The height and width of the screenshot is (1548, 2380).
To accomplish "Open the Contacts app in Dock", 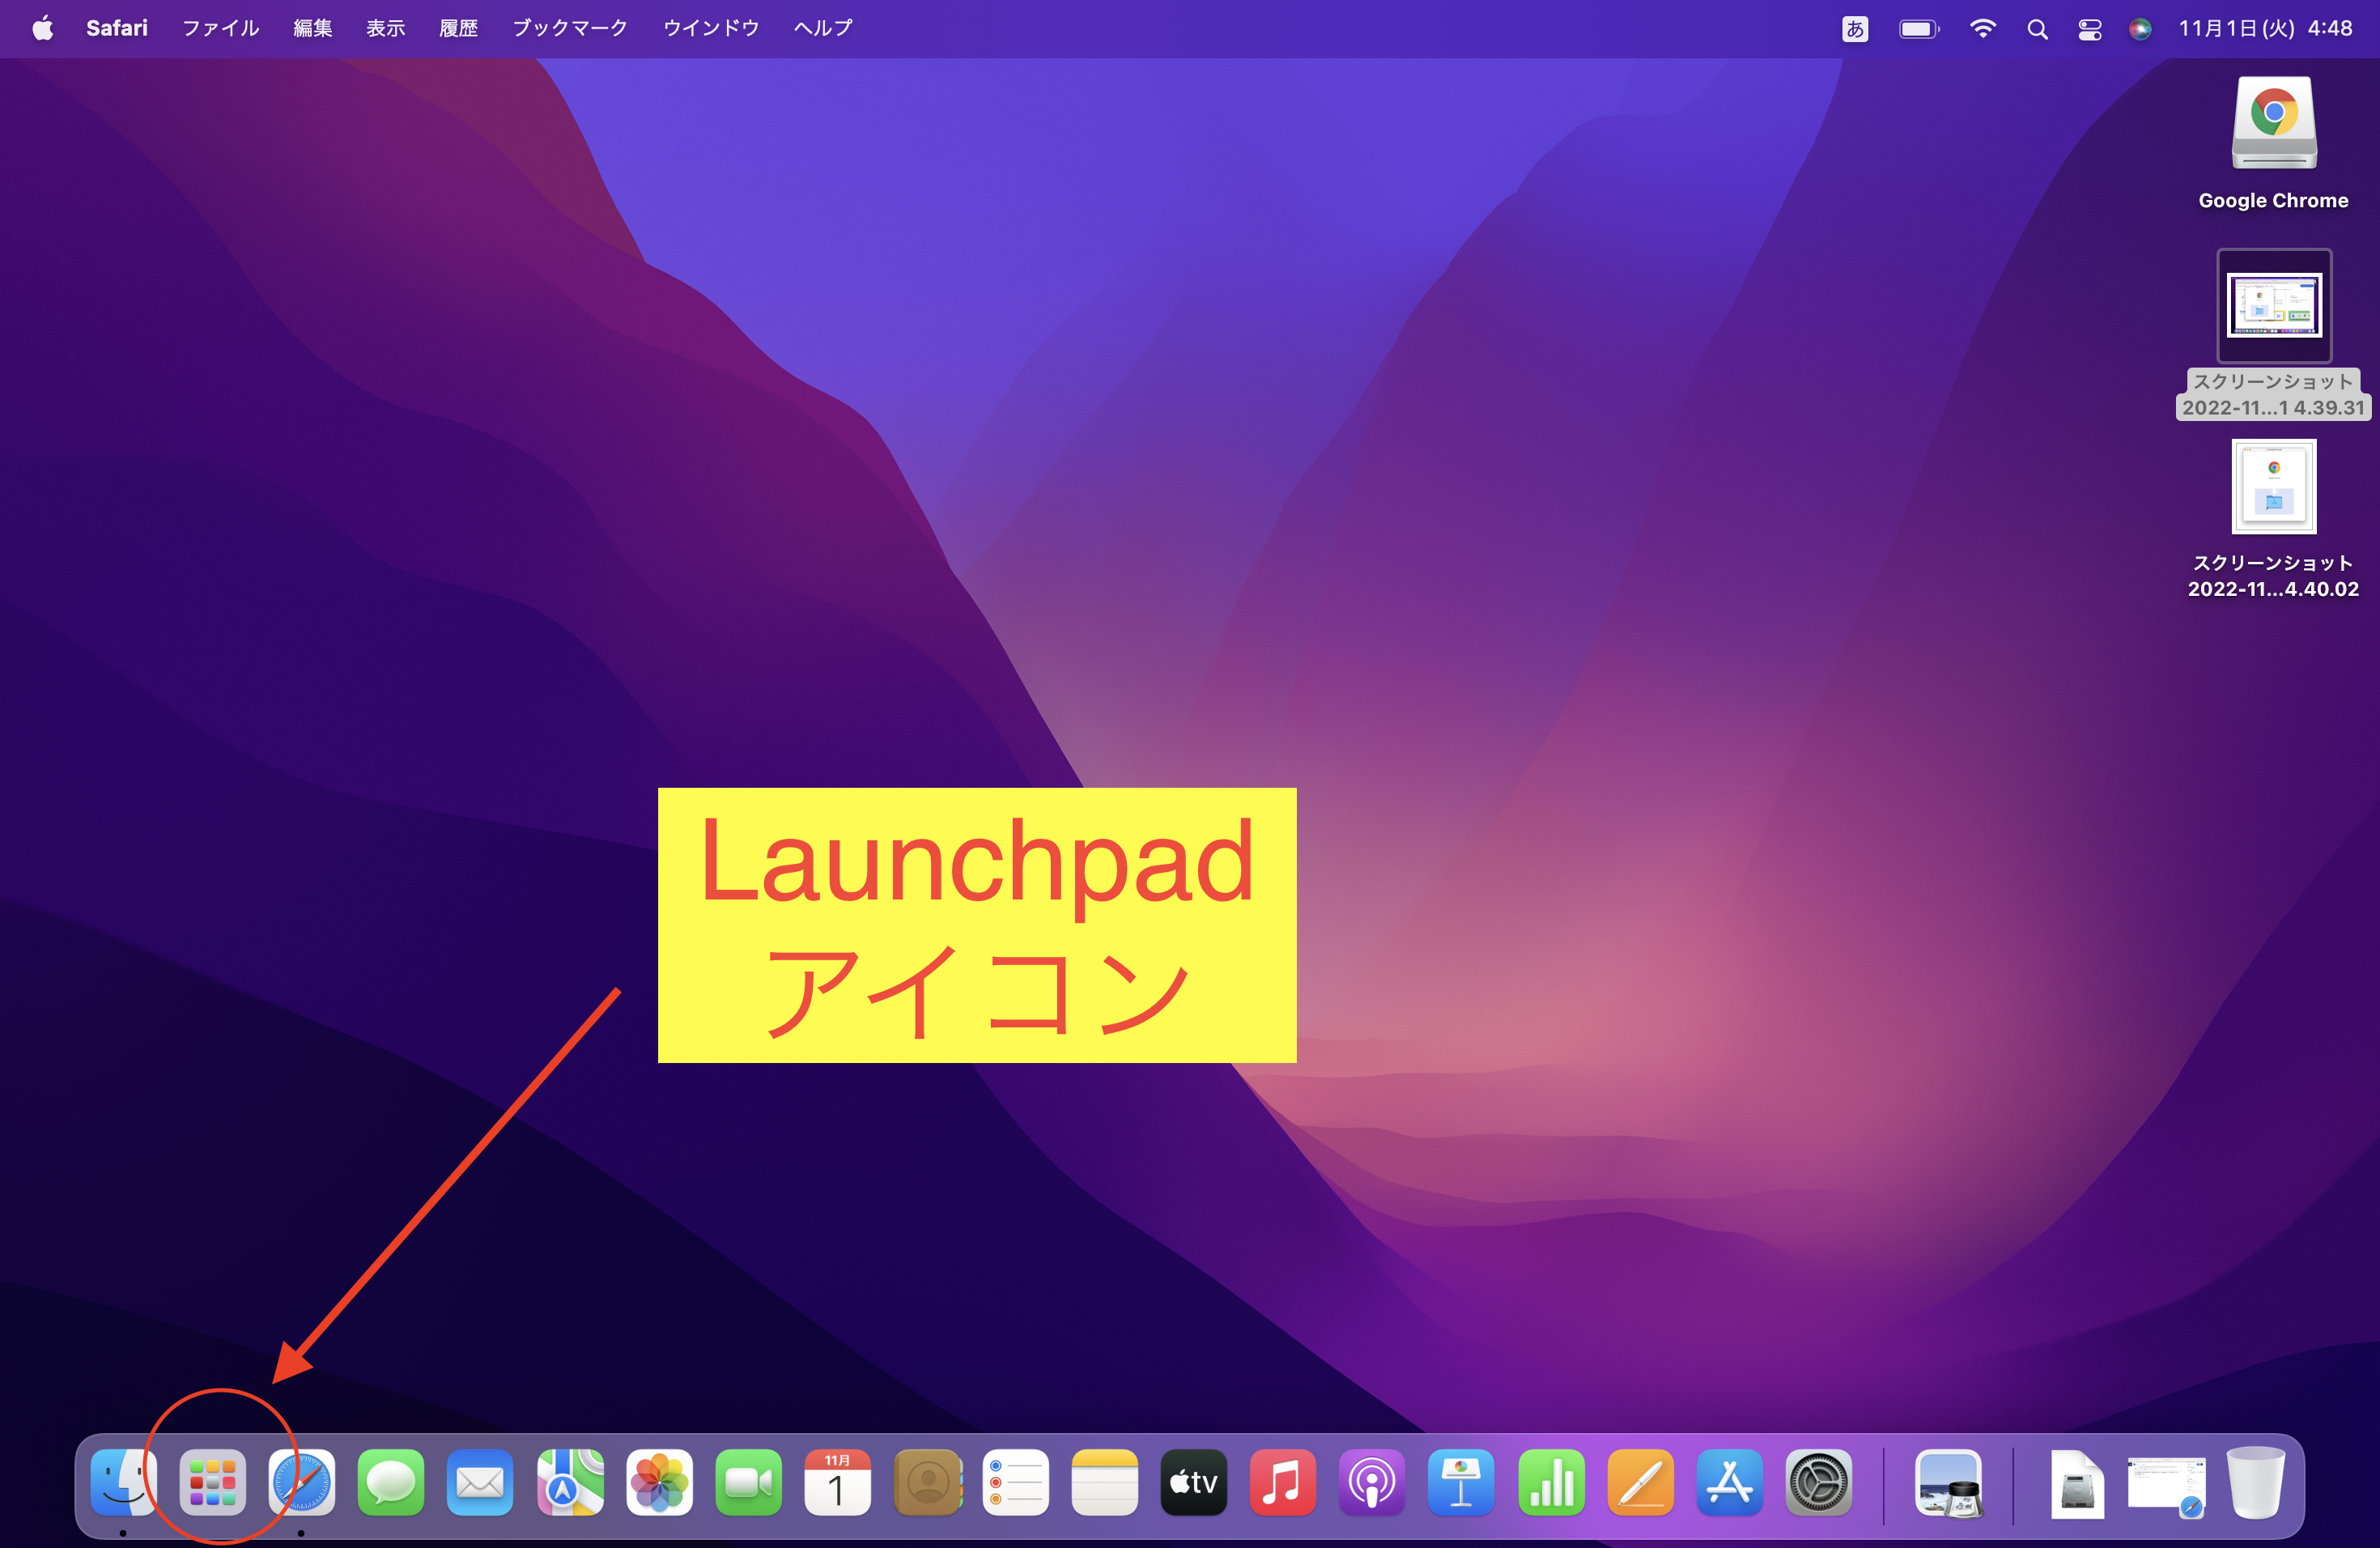I will click(x=927, y=1482).
